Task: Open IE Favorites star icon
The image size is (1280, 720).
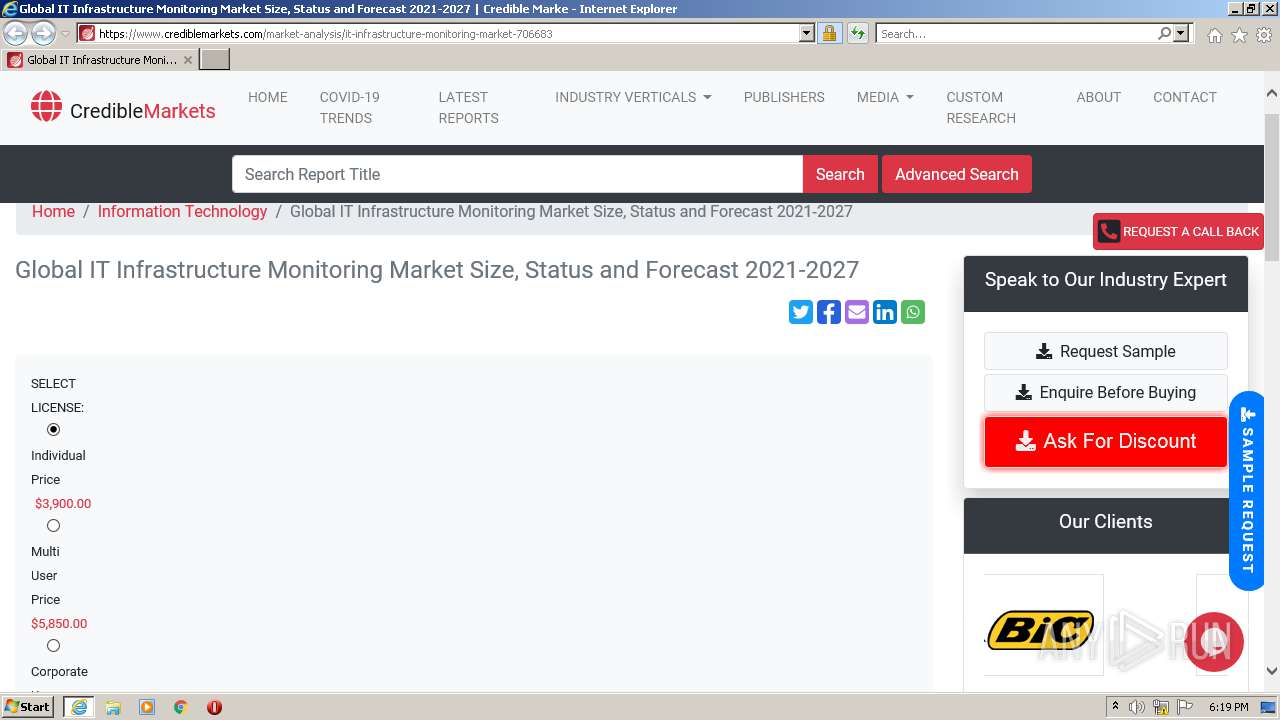Action: click(x=1239, y=35)
